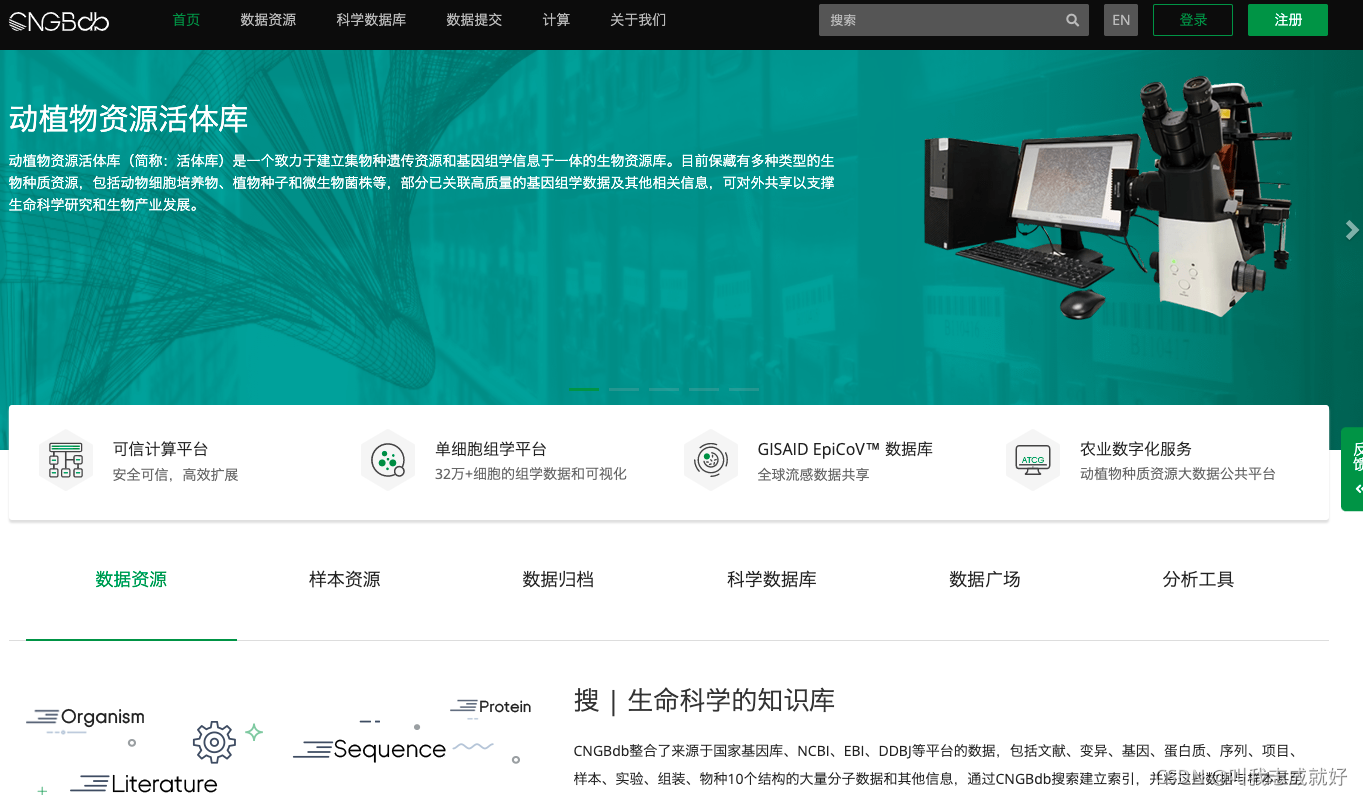Open the 关于我们 menu

tap(637, 19)
